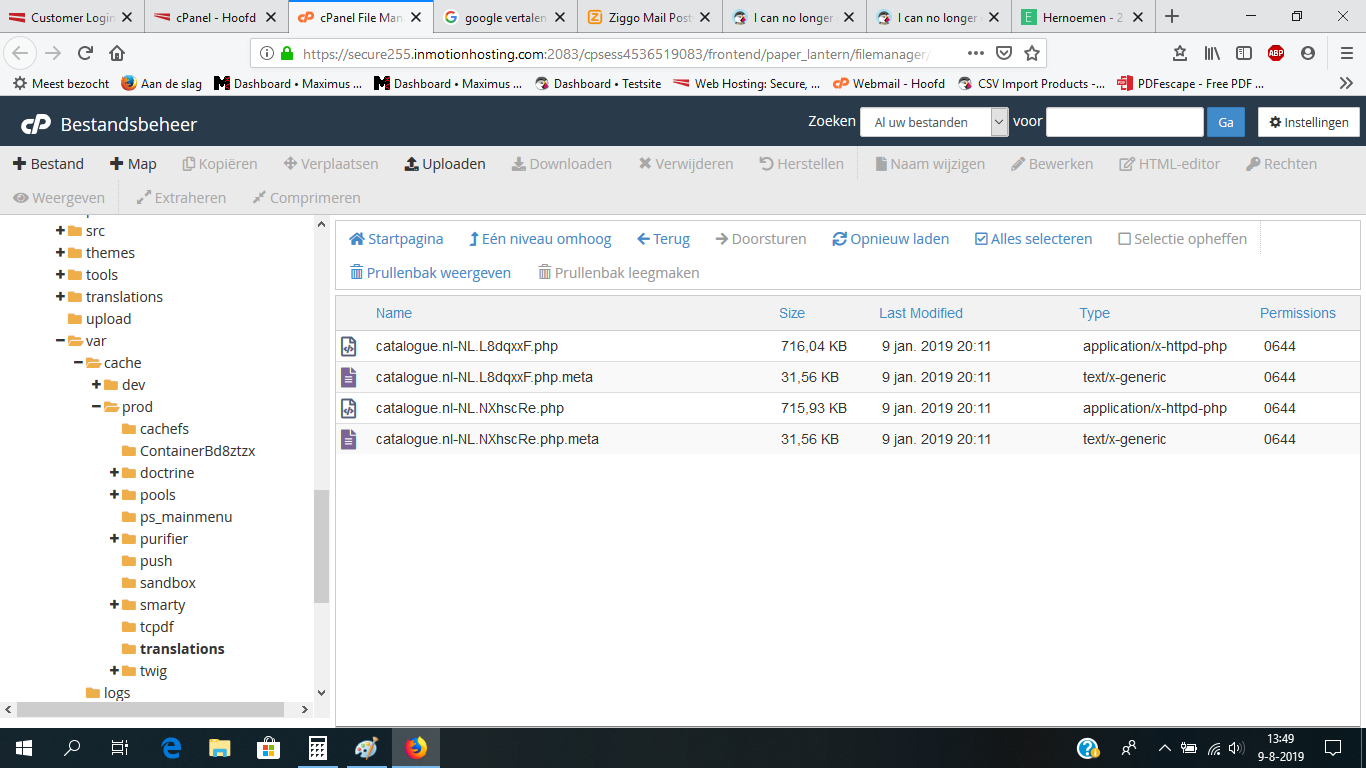Viewport: 1366px width, 768px height.
Task: Open a new browser tab
Action: coord(1172,17)
